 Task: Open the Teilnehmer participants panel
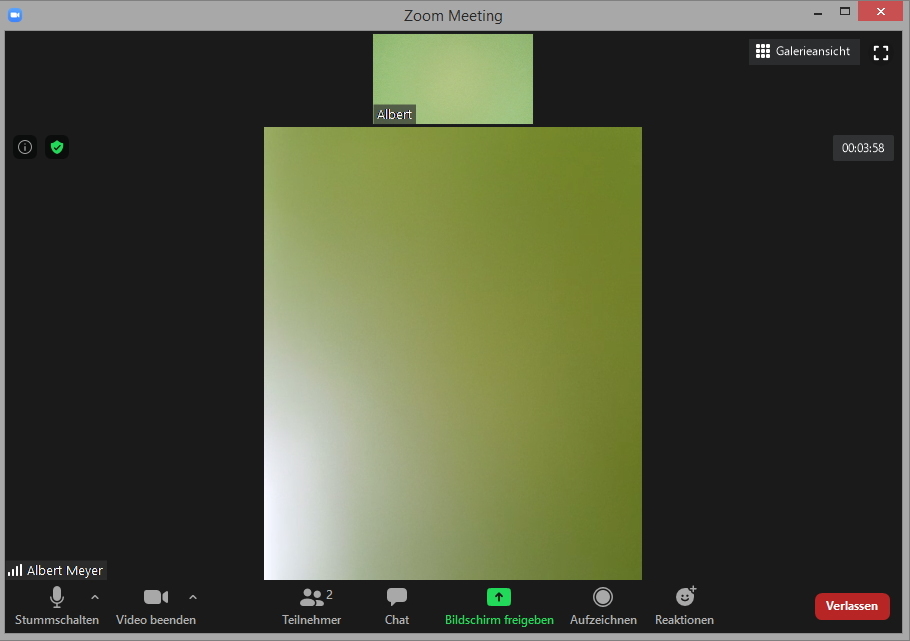(312, 606)
